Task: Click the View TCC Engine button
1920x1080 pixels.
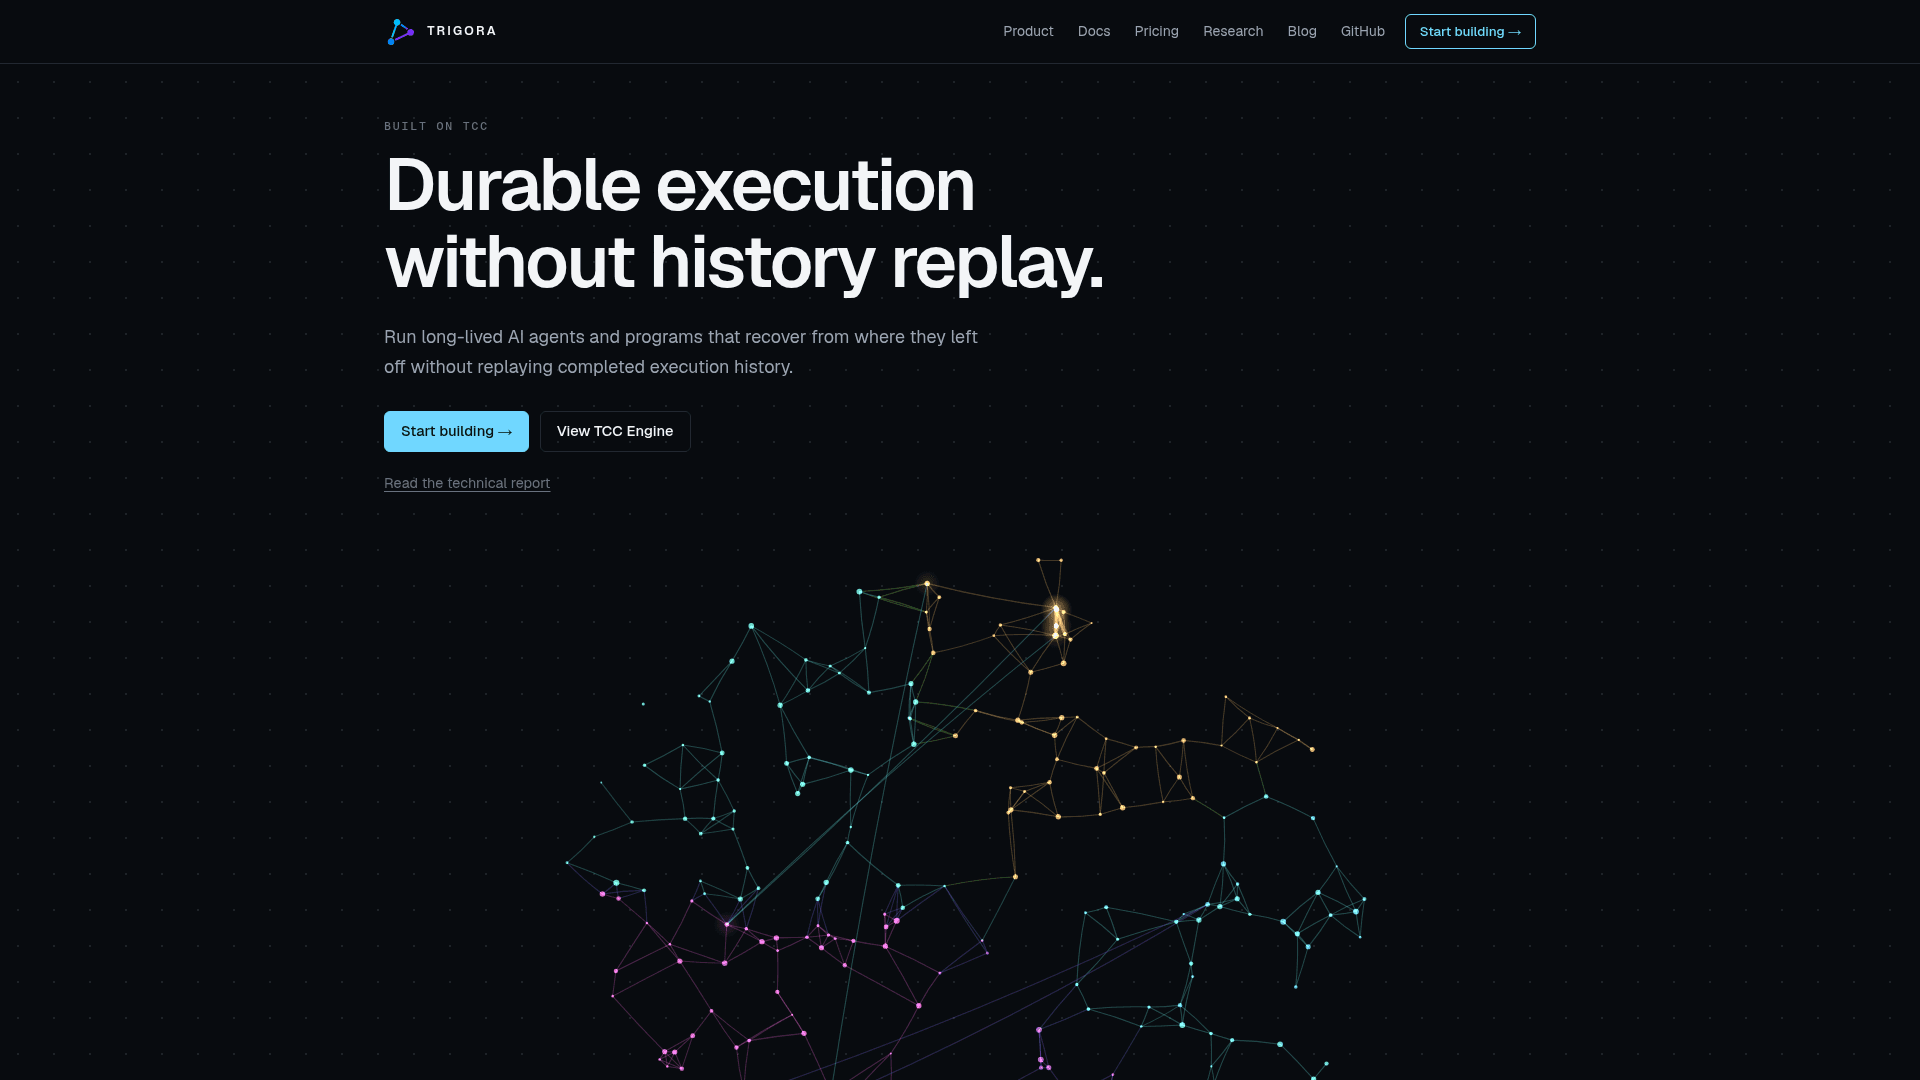Action: coord(615,431)
